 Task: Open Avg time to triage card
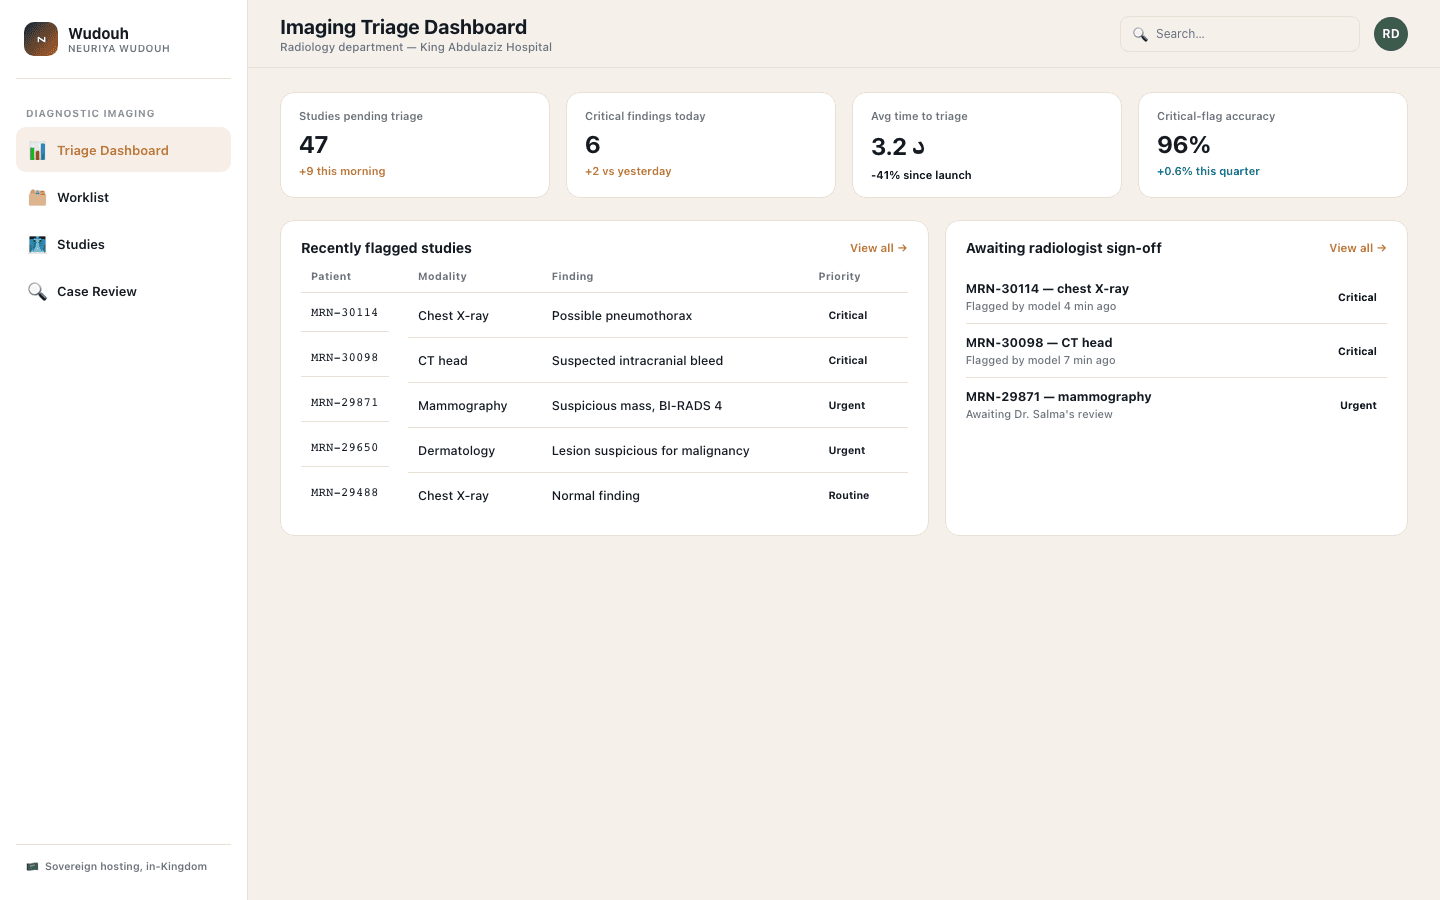tap(987, 145)
